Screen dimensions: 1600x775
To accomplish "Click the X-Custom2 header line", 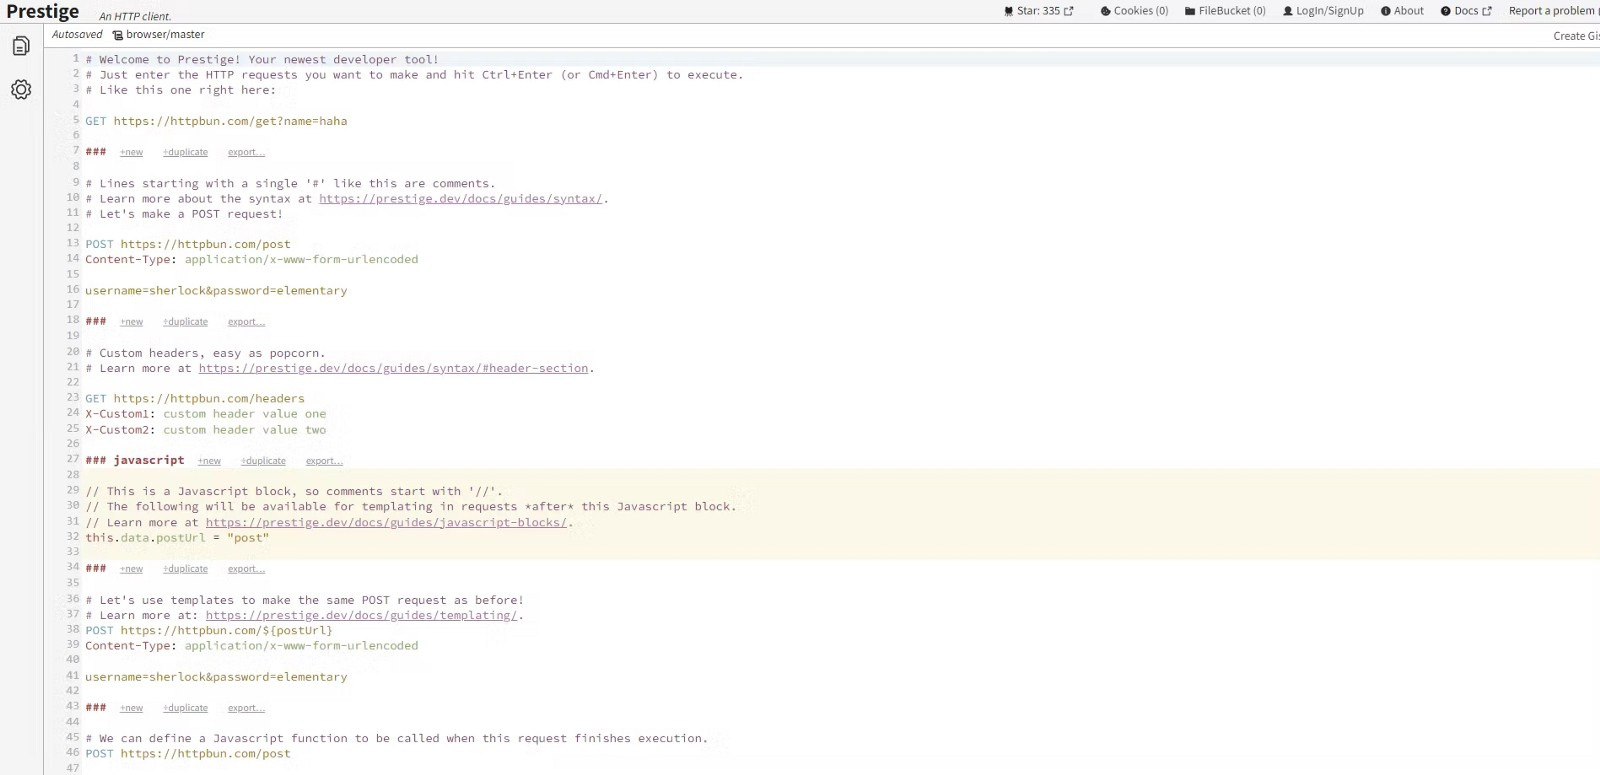I will (x=206, y=430).
